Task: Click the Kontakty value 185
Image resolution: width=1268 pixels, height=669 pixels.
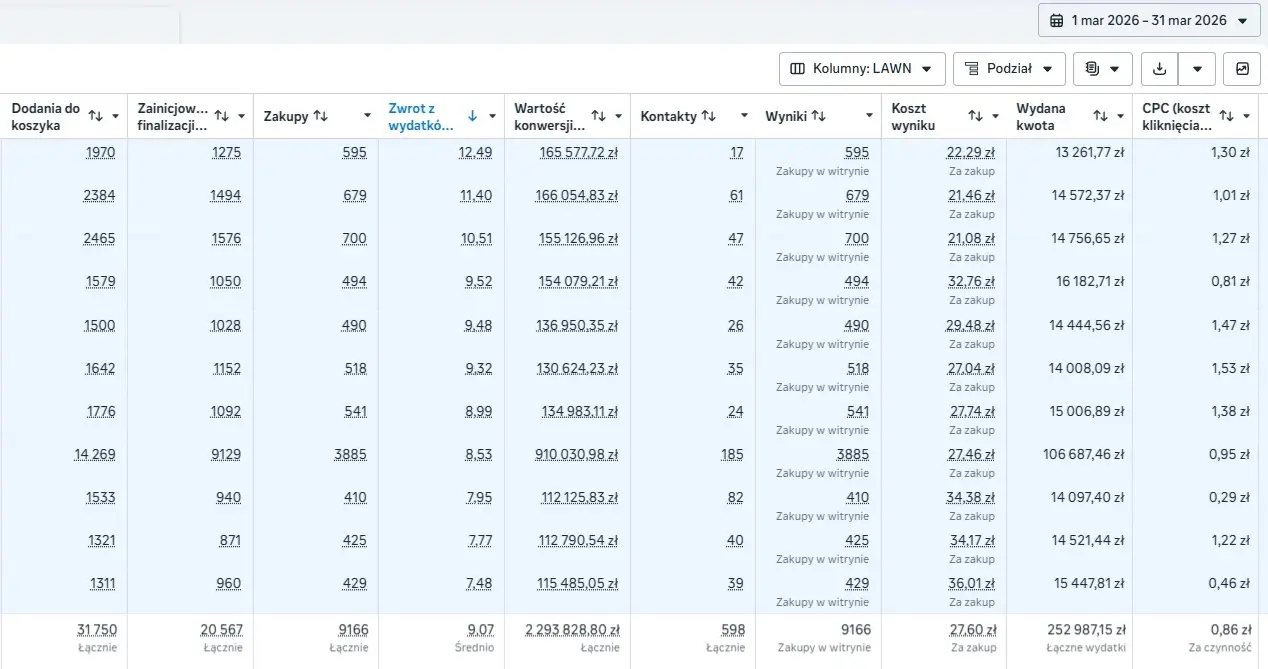Action: click(732, 455)
